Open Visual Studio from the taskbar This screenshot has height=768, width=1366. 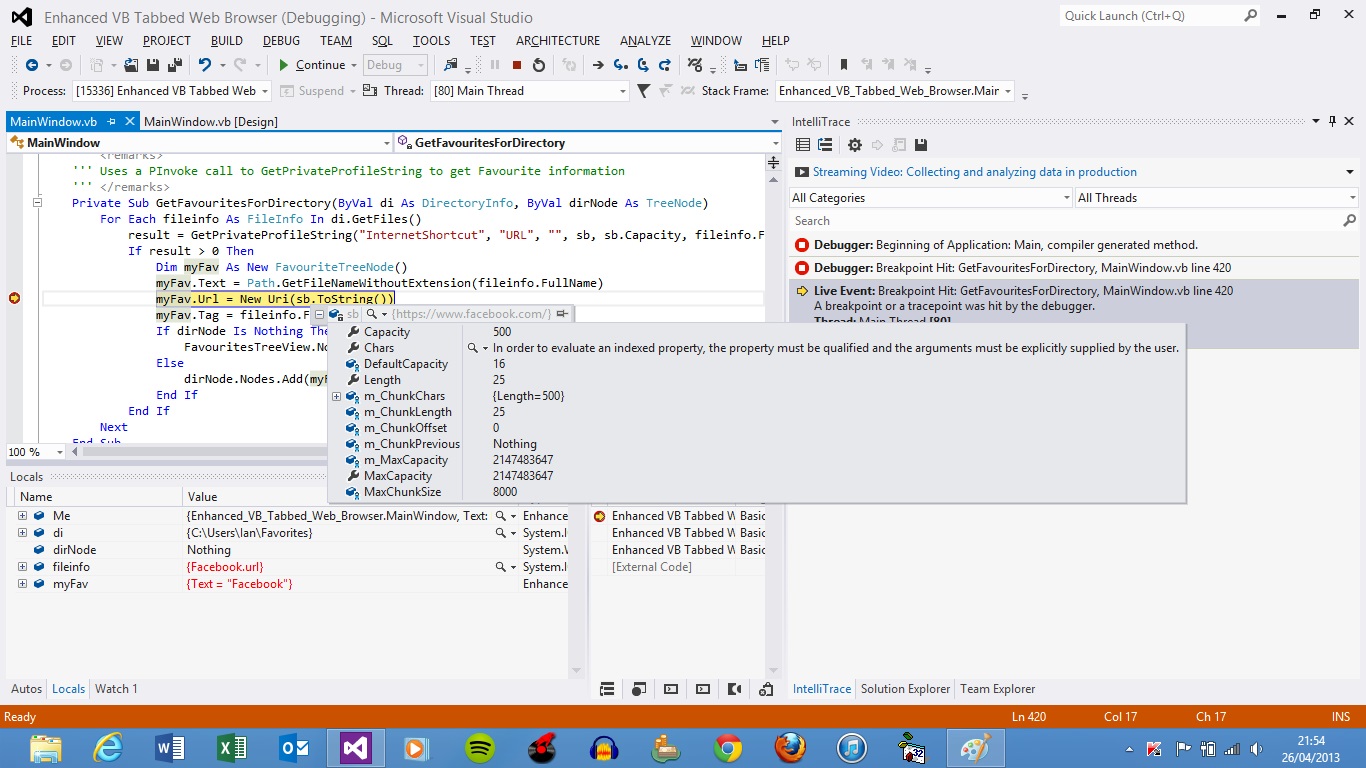357,748
